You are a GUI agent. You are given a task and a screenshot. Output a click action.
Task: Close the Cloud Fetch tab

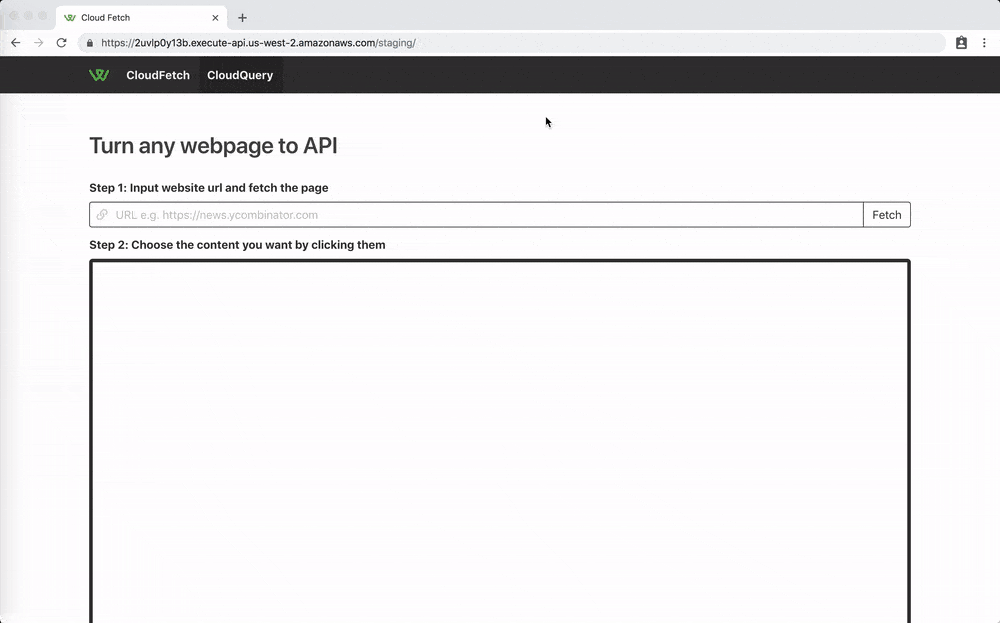click(215, 18)
